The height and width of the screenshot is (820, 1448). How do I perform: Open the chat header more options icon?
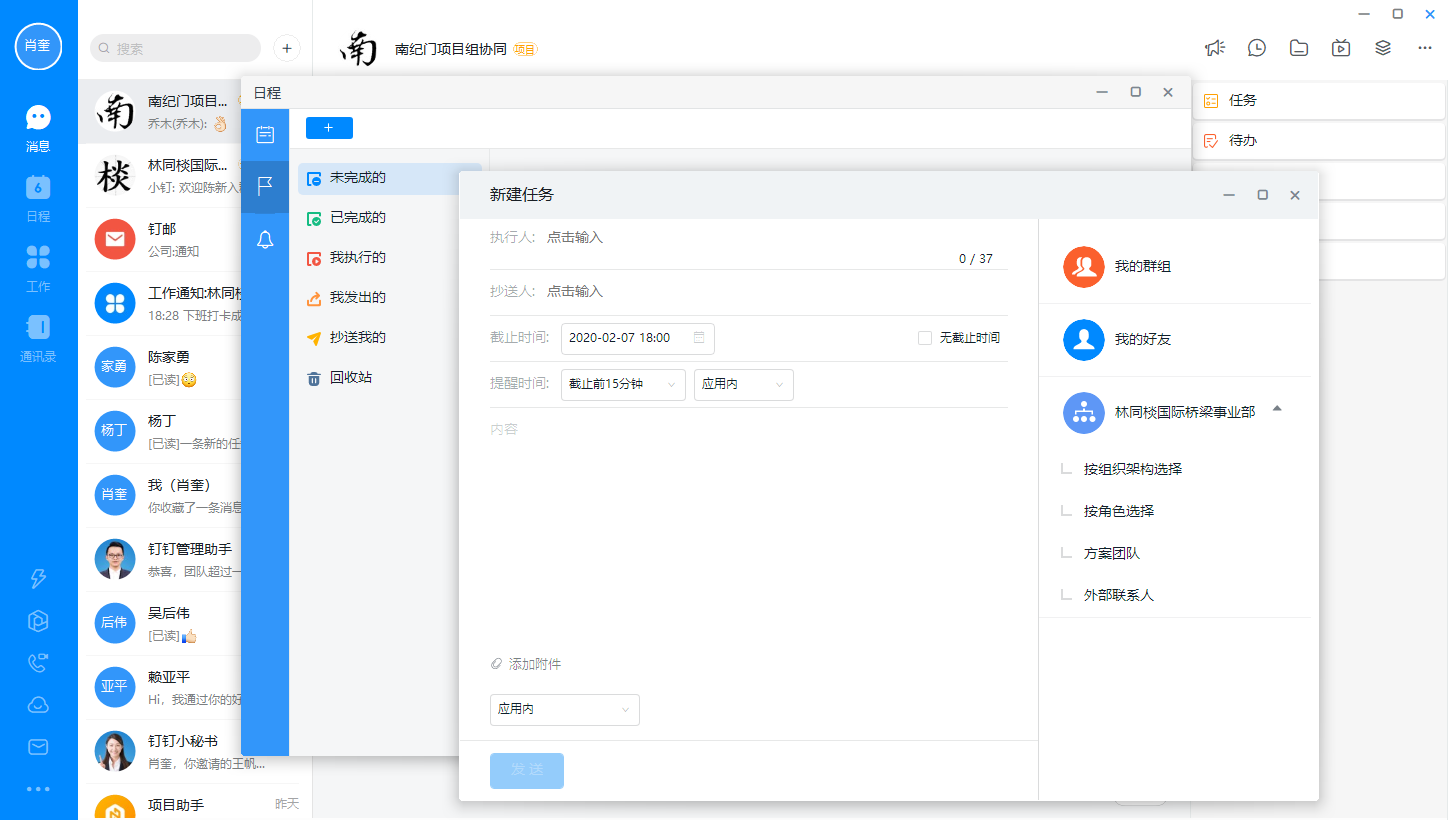tap(1425, 47)
